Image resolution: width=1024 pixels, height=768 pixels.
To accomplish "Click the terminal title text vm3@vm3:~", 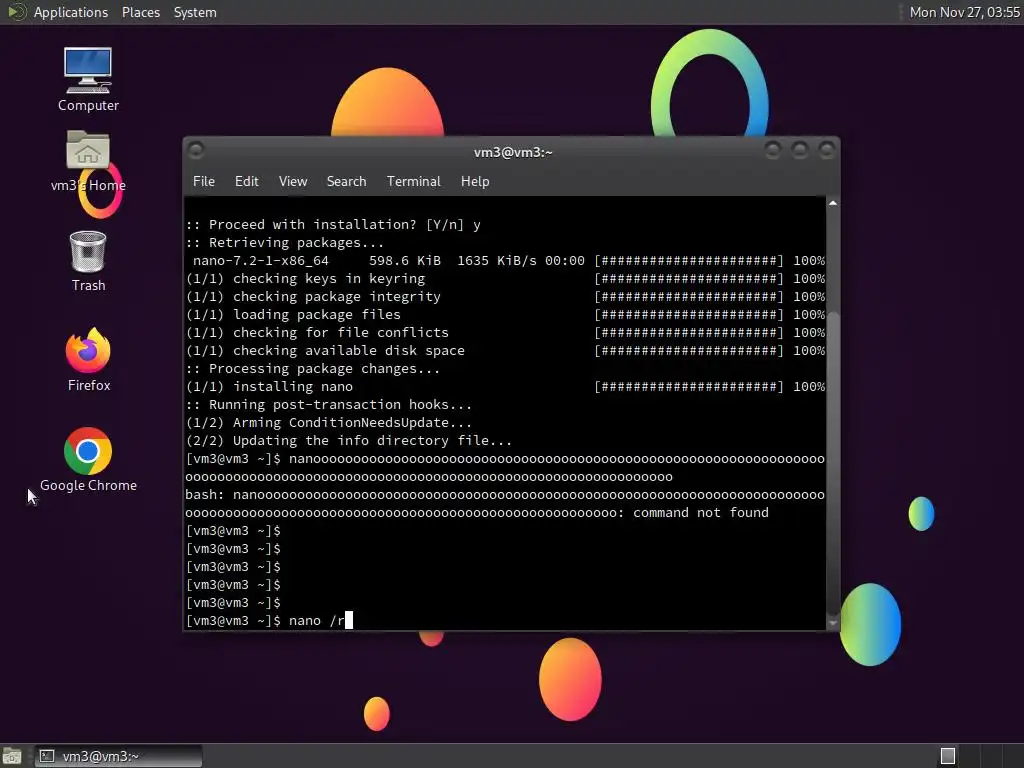I will (513, 152).
